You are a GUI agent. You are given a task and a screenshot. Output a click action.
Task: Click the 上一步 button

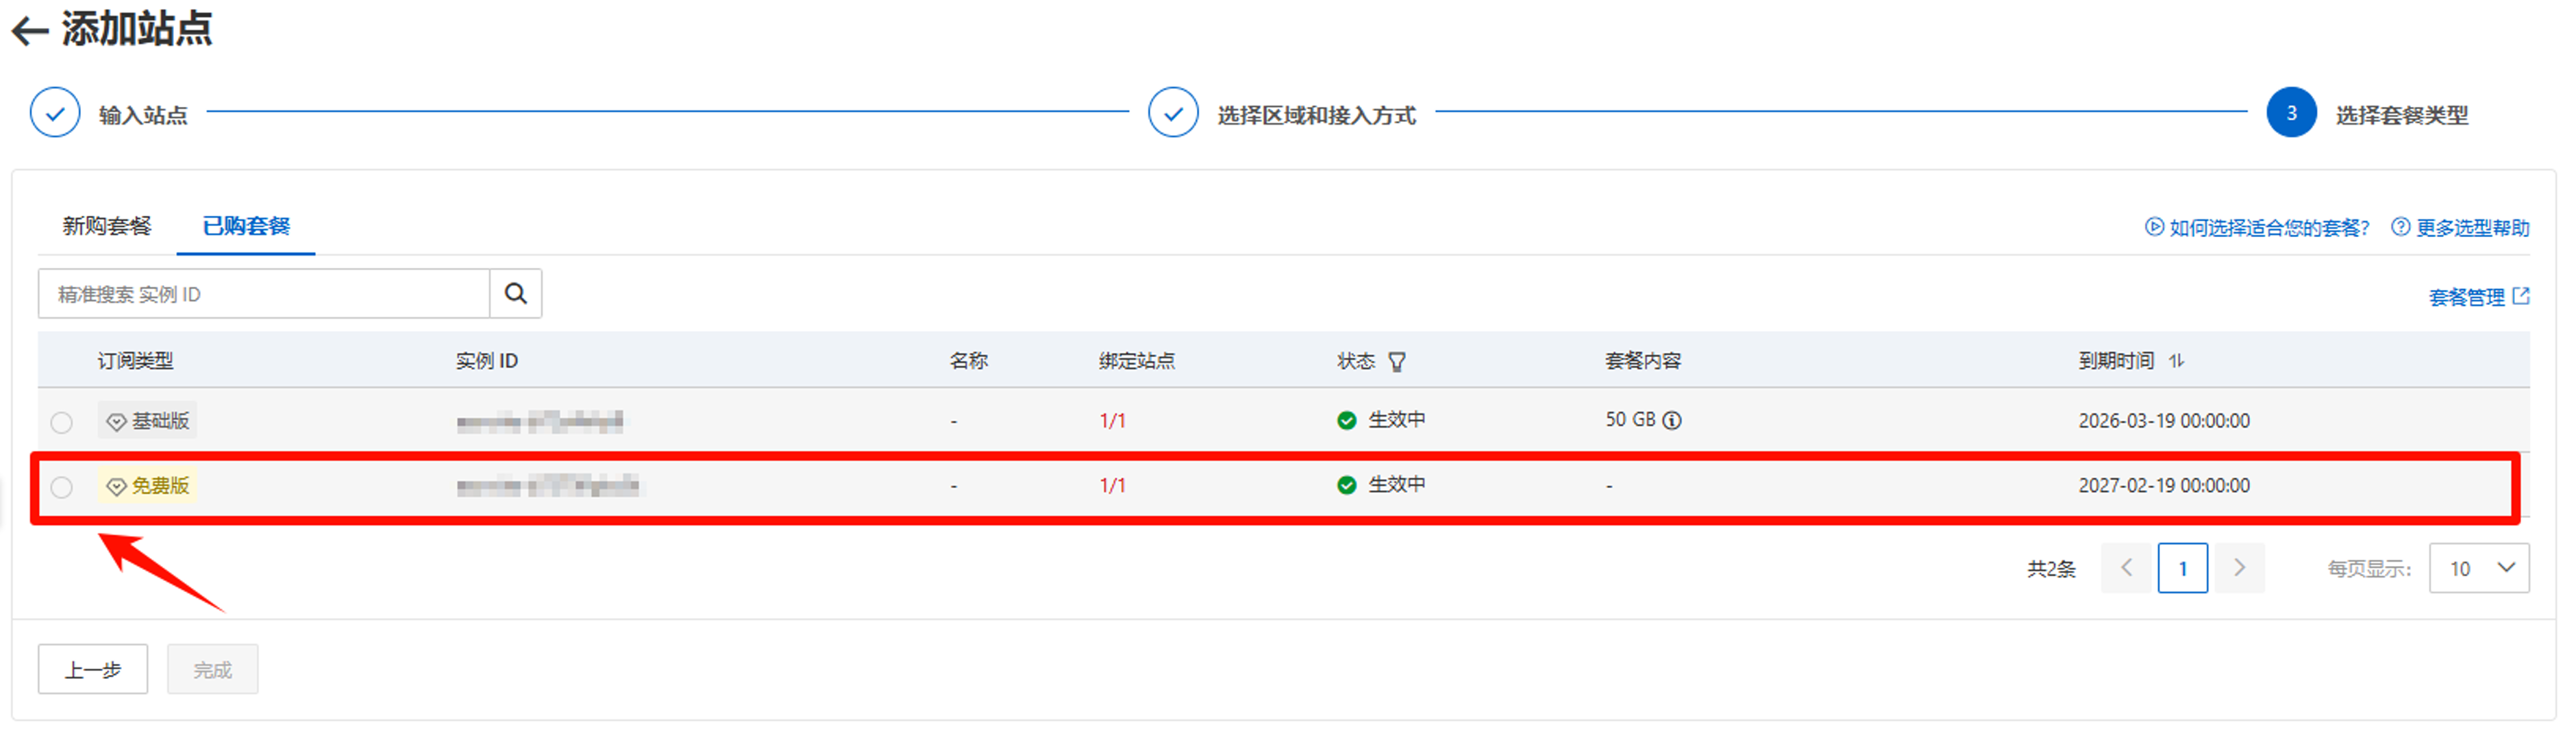tap(93, 669)
